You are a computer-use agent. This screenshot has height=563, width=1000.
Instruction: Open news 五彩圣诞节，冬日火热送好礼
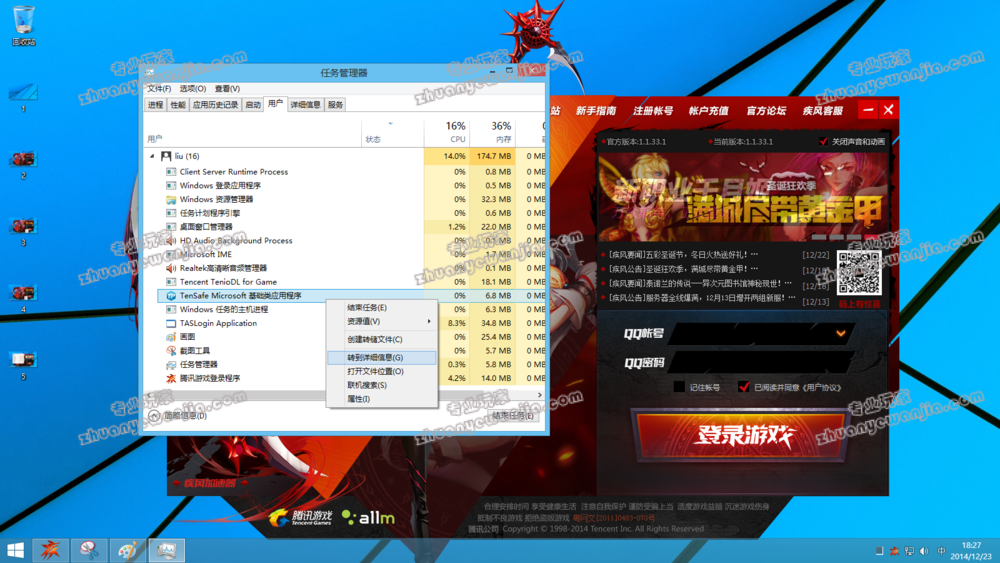(x=683, y=254)
